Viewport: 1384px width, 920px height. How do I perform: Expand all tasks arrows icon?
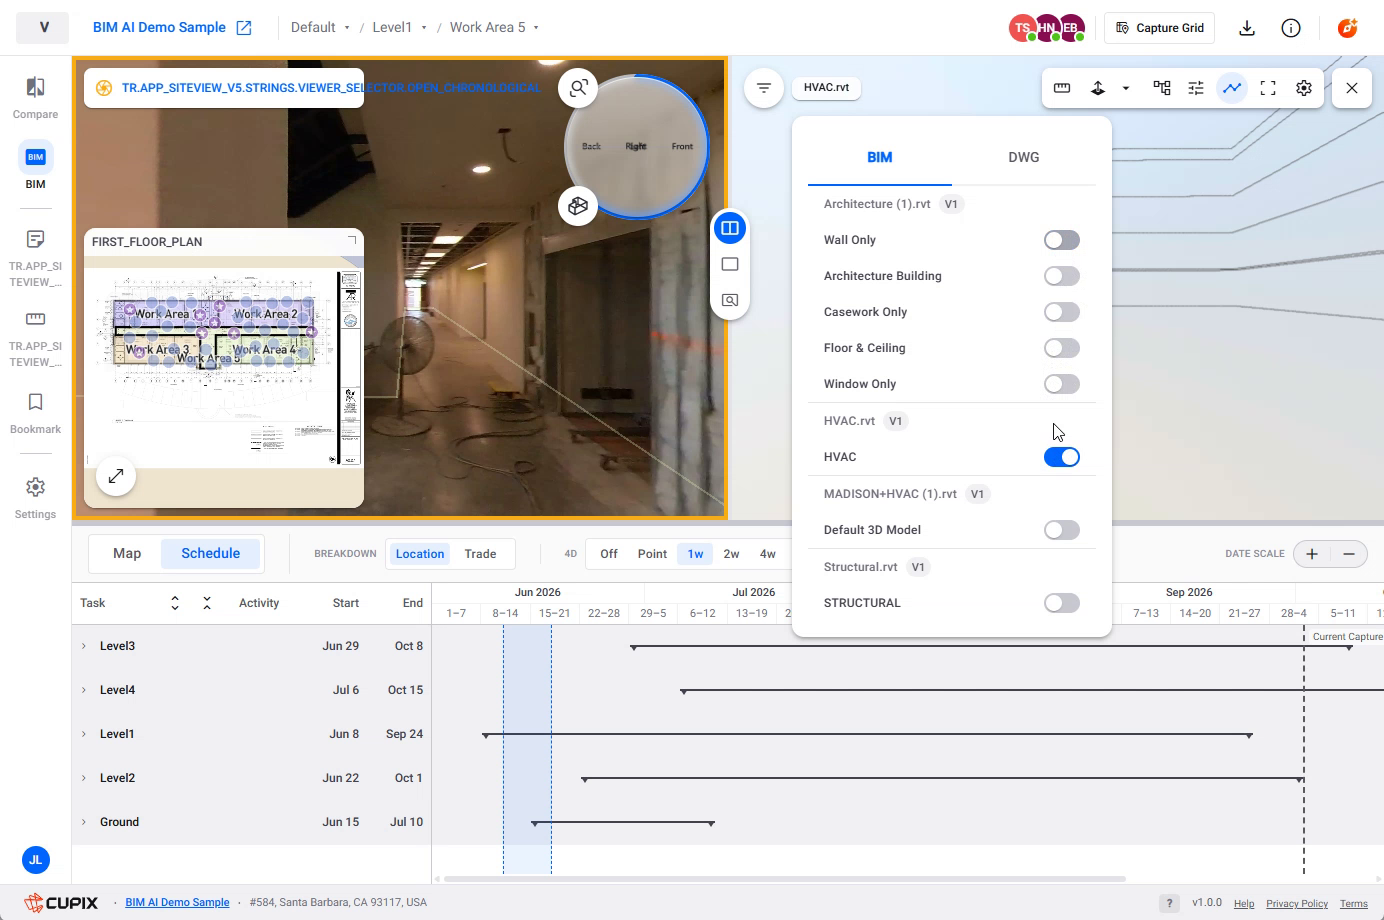175,603
